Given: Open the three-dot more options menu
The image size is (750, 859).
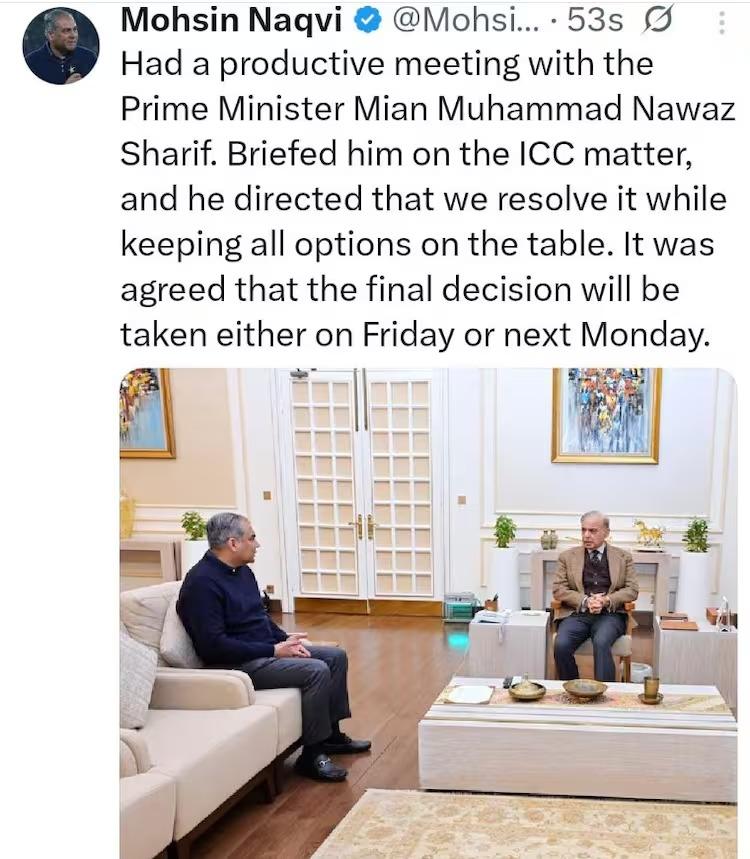Looking at the screenshot, I should (x=722, y=23).
